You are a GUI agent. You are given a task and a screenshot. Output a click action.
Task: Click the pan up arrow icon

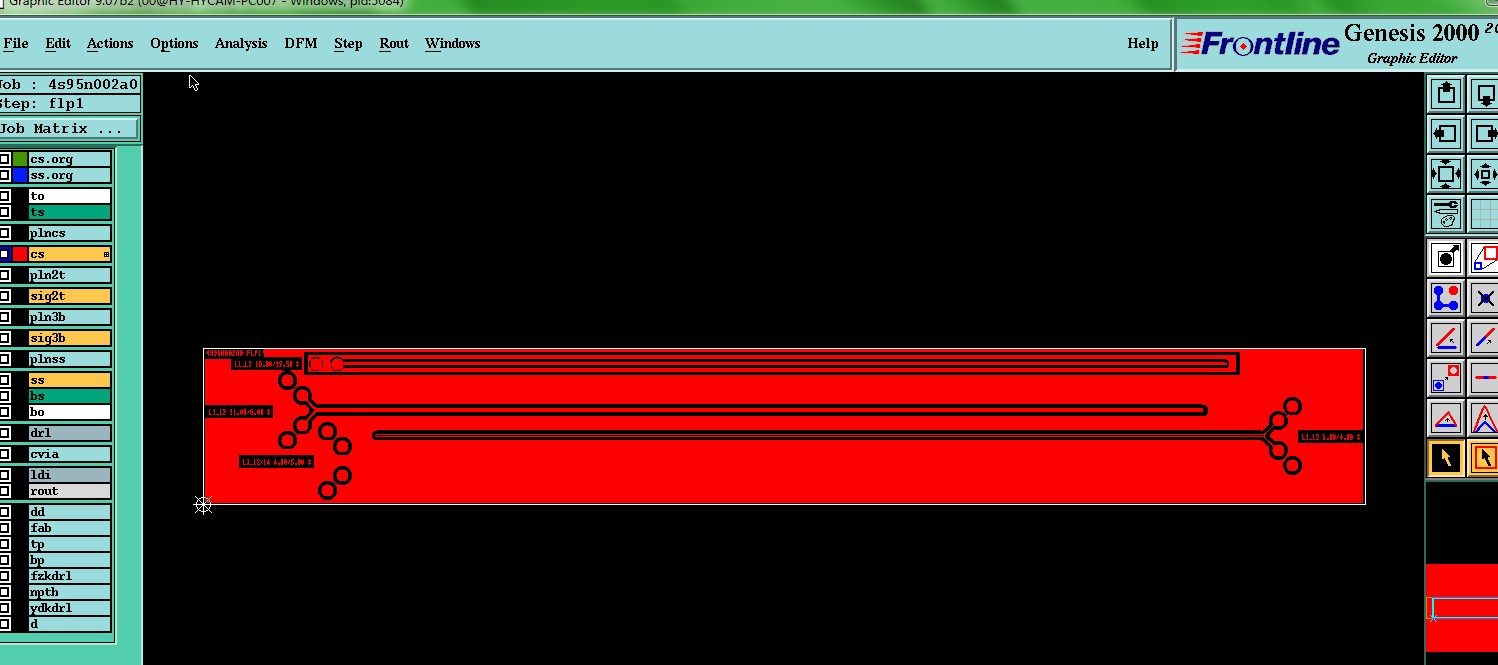tap(1446, 94)
